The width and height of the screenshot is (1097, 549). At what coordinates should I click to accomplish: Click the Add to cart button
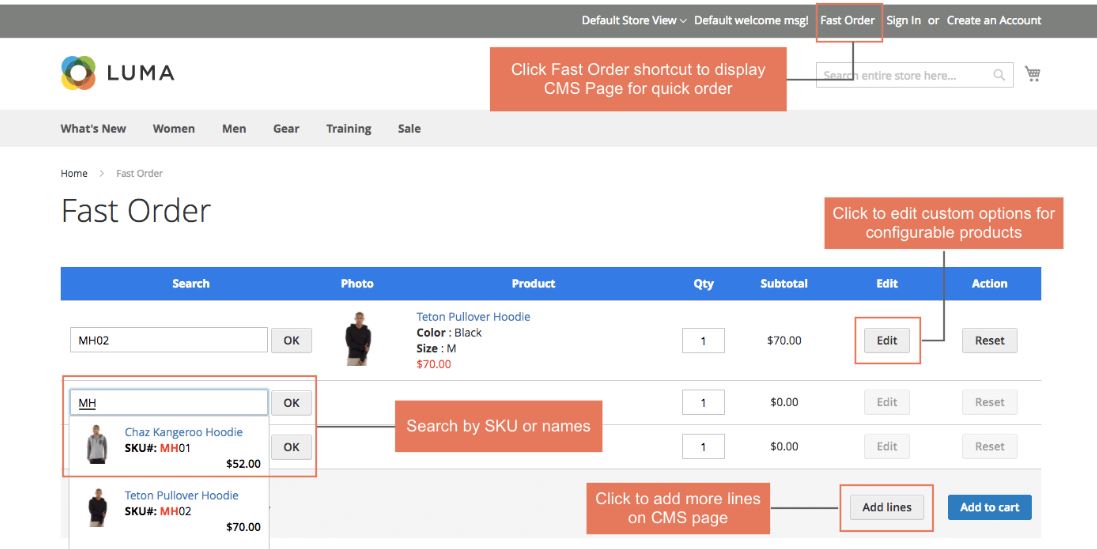click(989, 507)
